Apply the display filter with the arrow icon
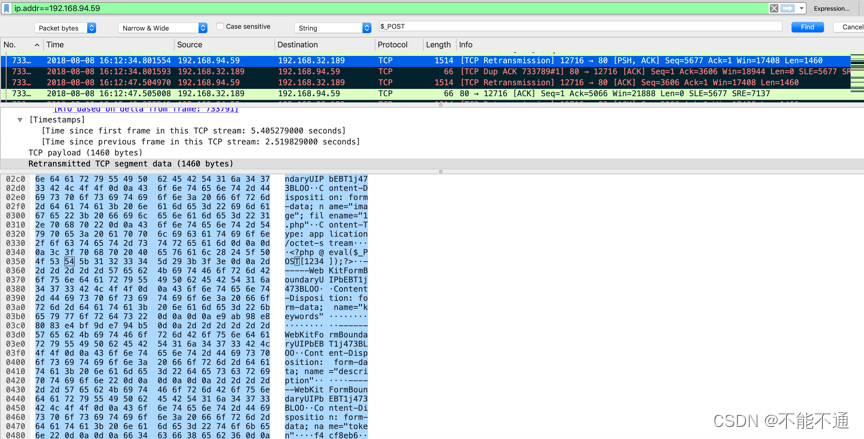Image resolution: width=864 pixels, height=439 pixels. [x=787, y=8]
